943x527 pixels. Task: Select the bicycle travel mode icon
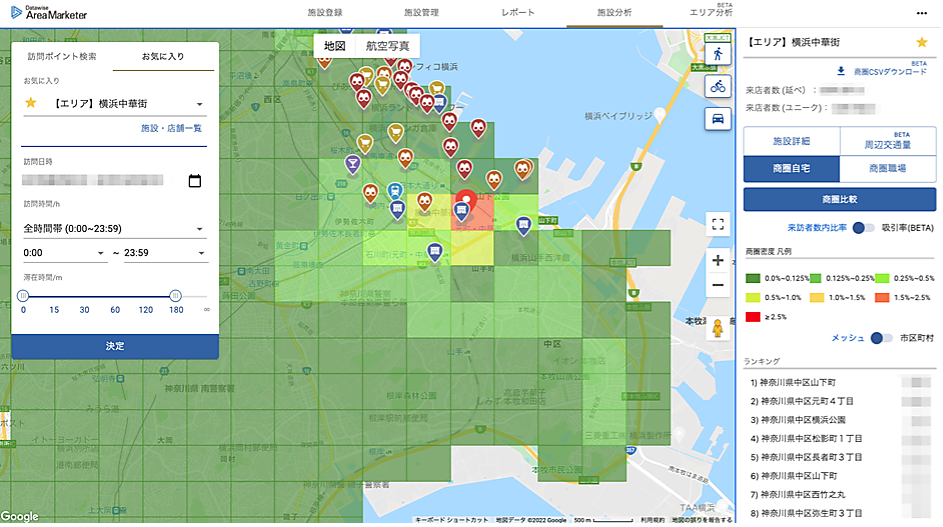coord(718,86)
